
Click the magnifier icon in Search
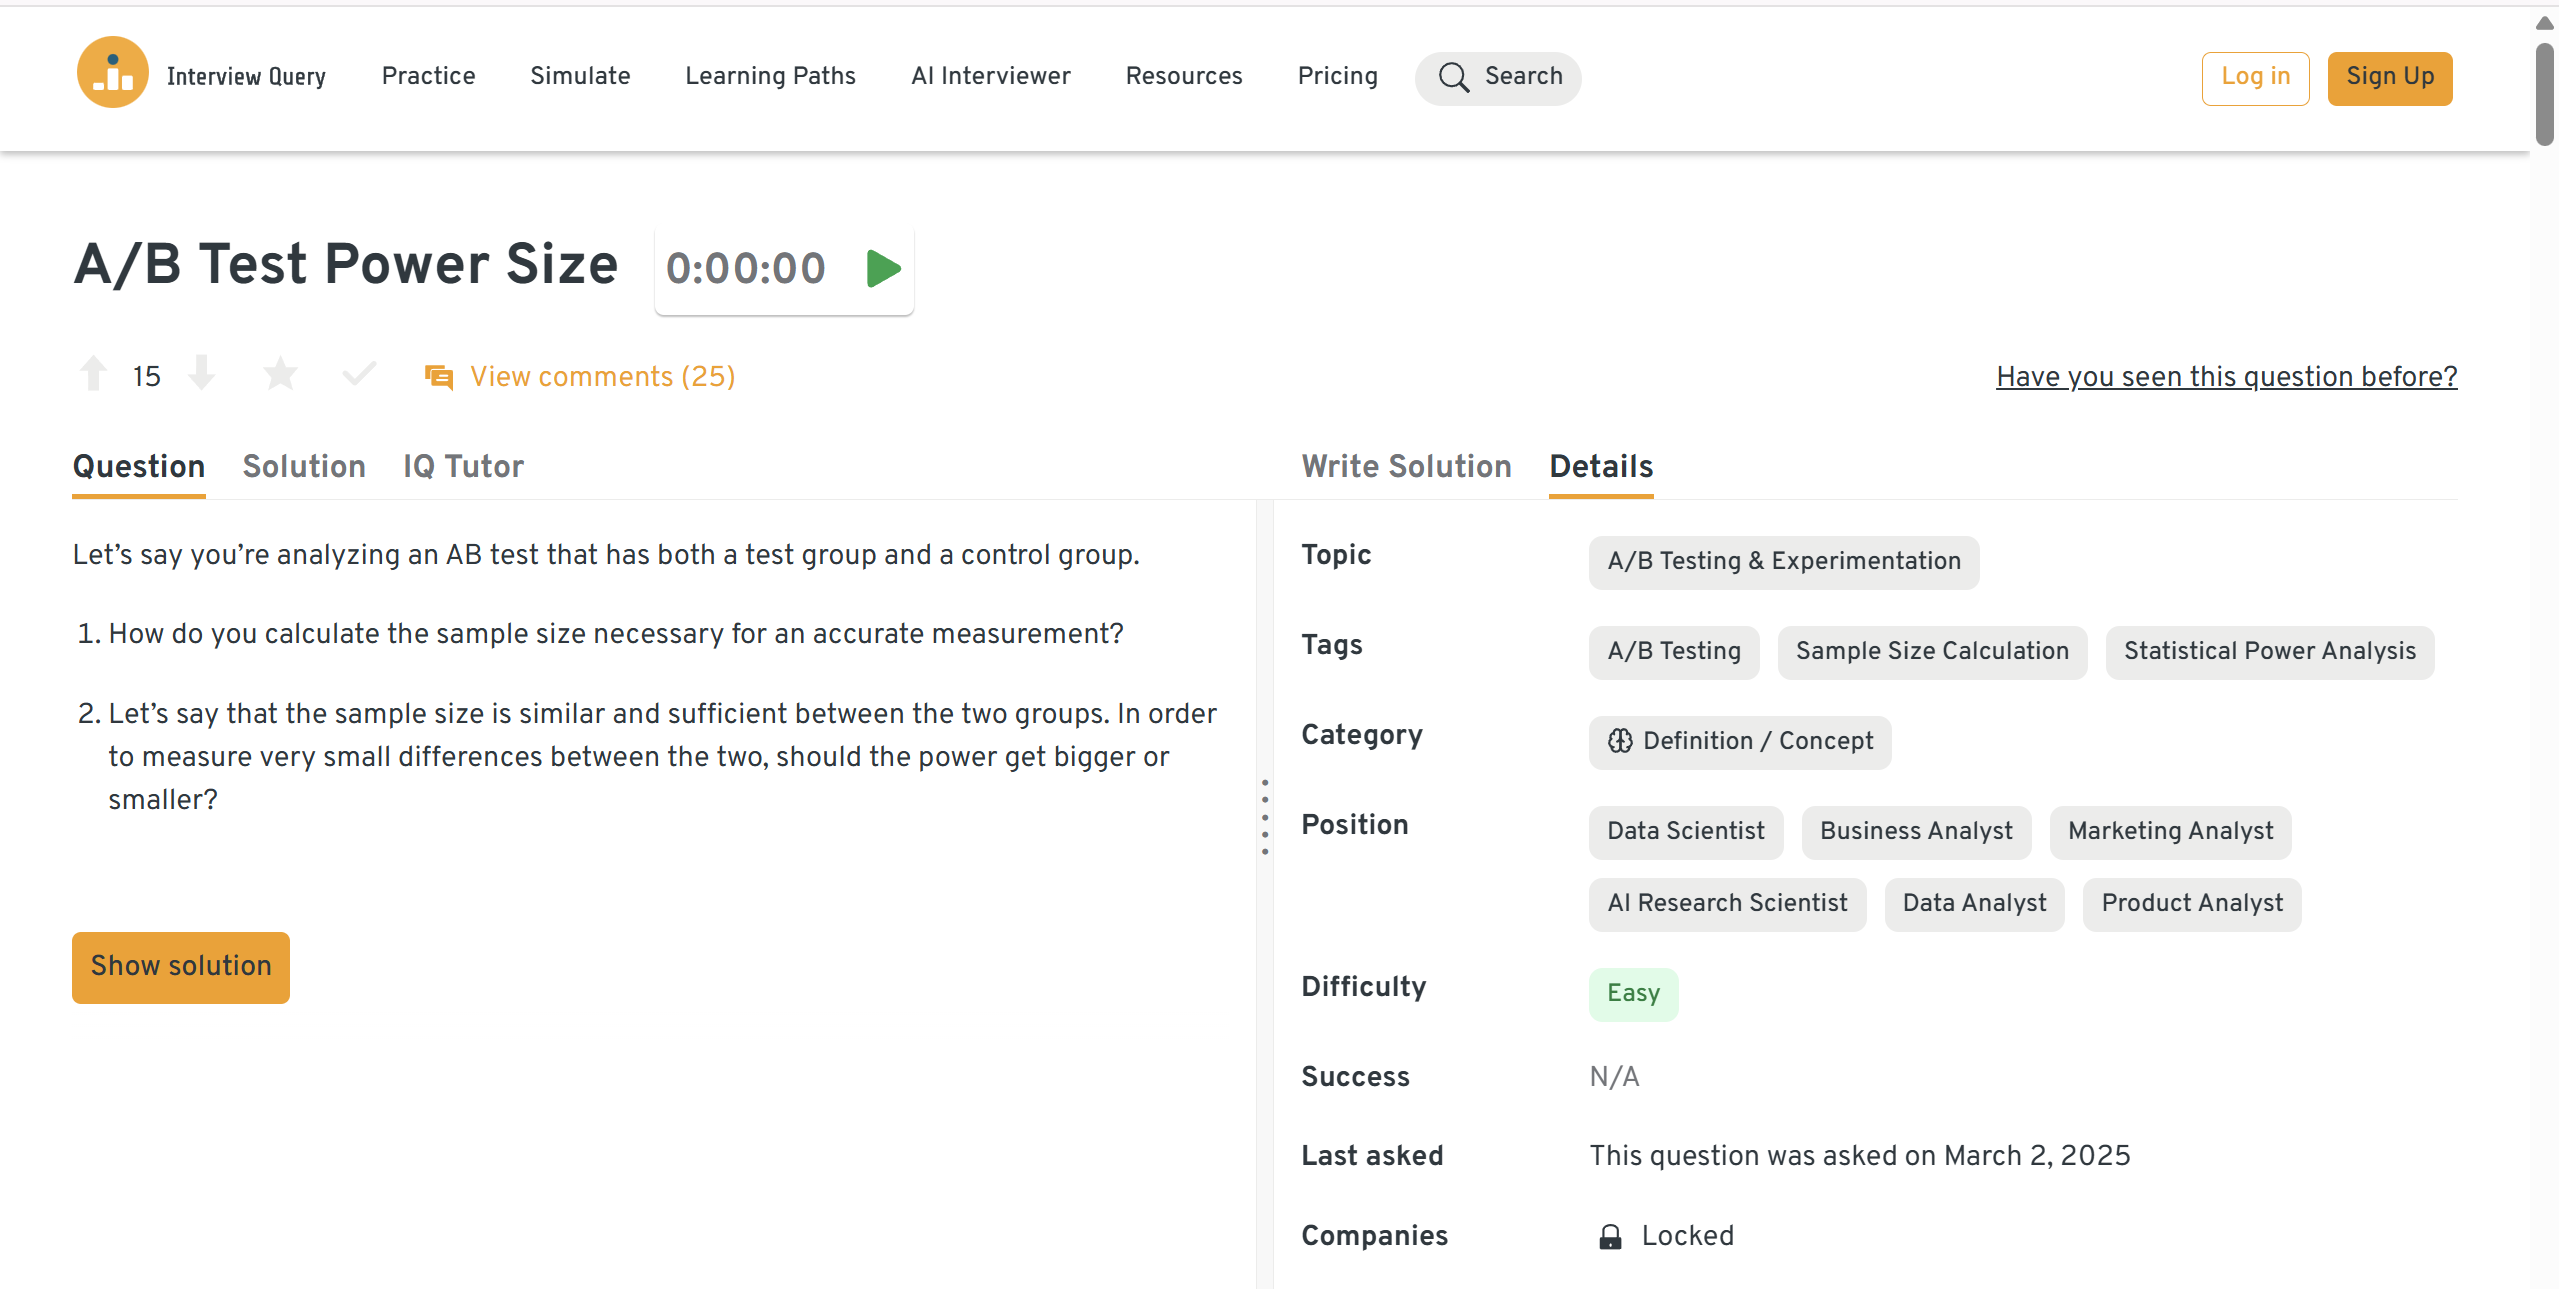point(1453,77)
